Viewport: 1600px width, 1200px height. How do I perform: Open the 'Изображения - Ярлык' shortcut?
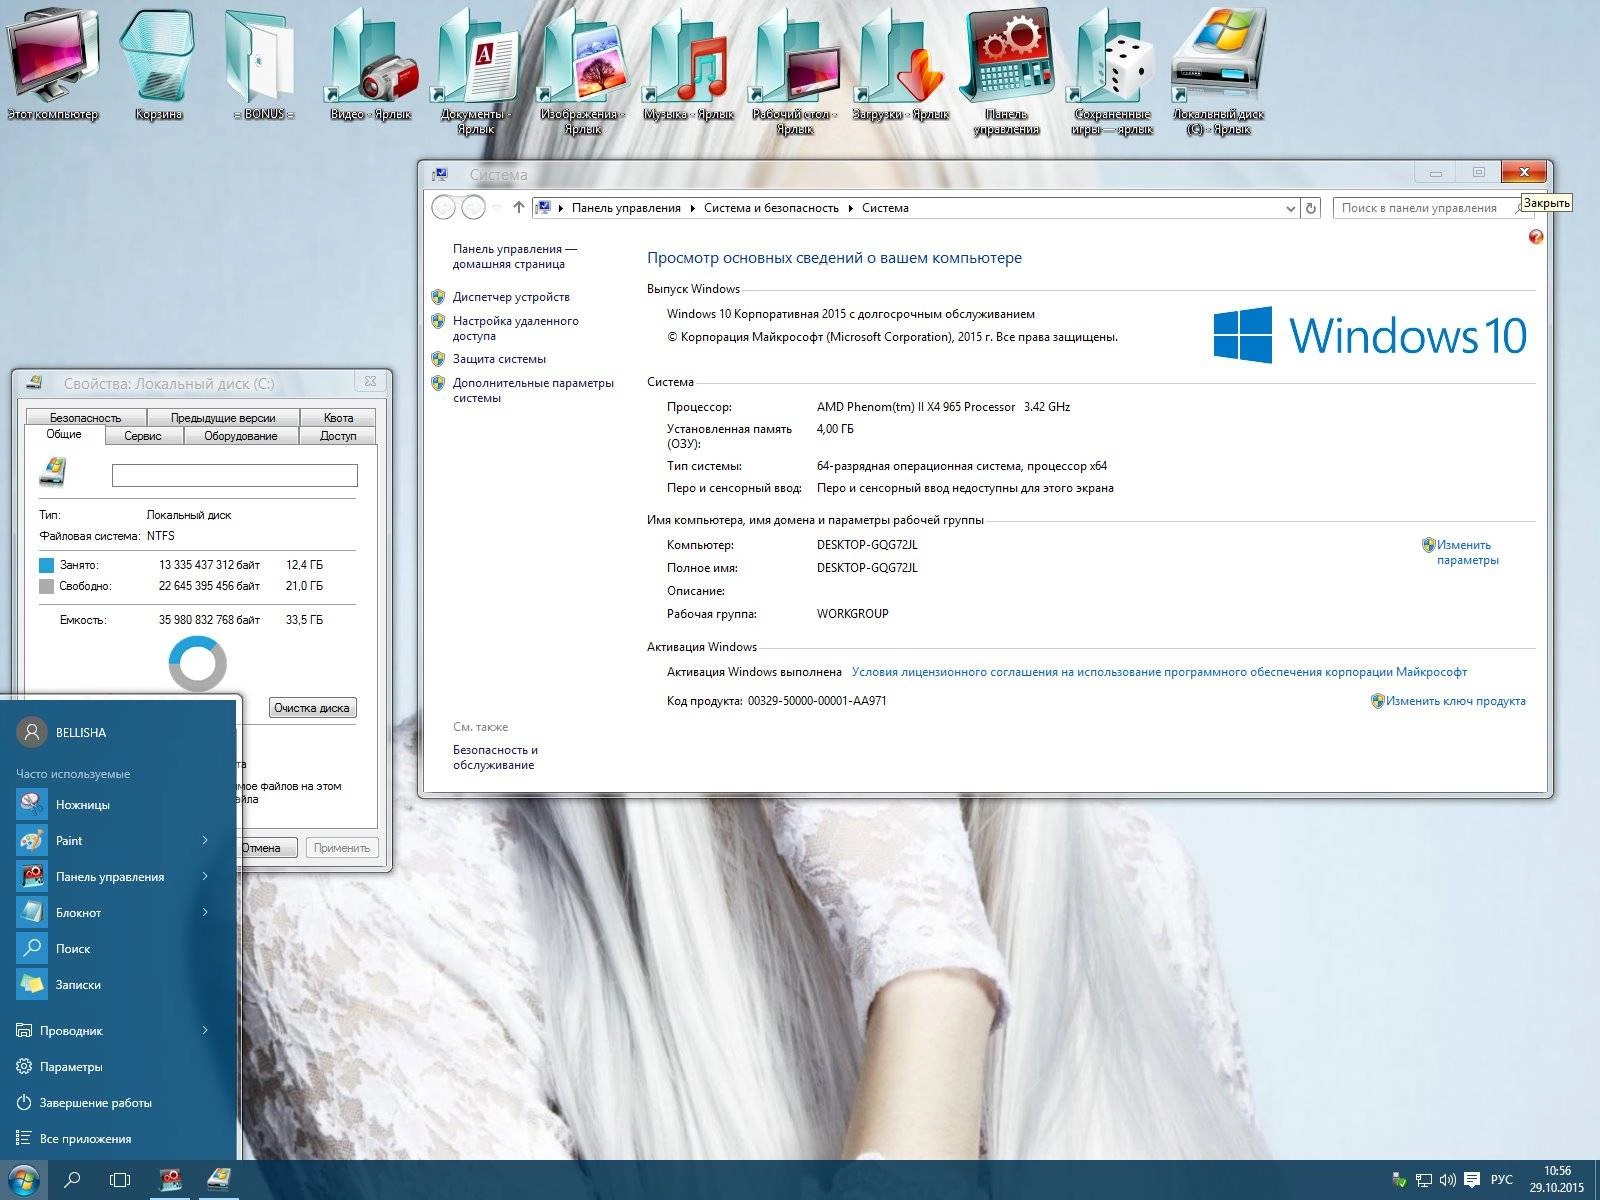tap(582, 70)
